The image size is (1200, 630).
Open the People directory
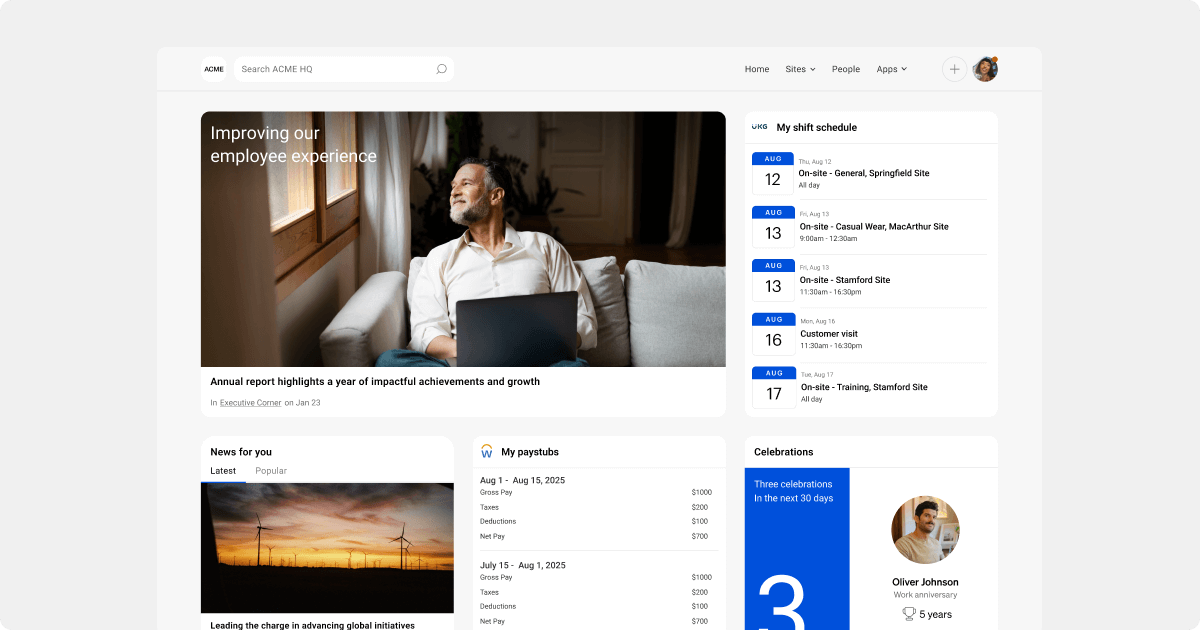(846, 69)
